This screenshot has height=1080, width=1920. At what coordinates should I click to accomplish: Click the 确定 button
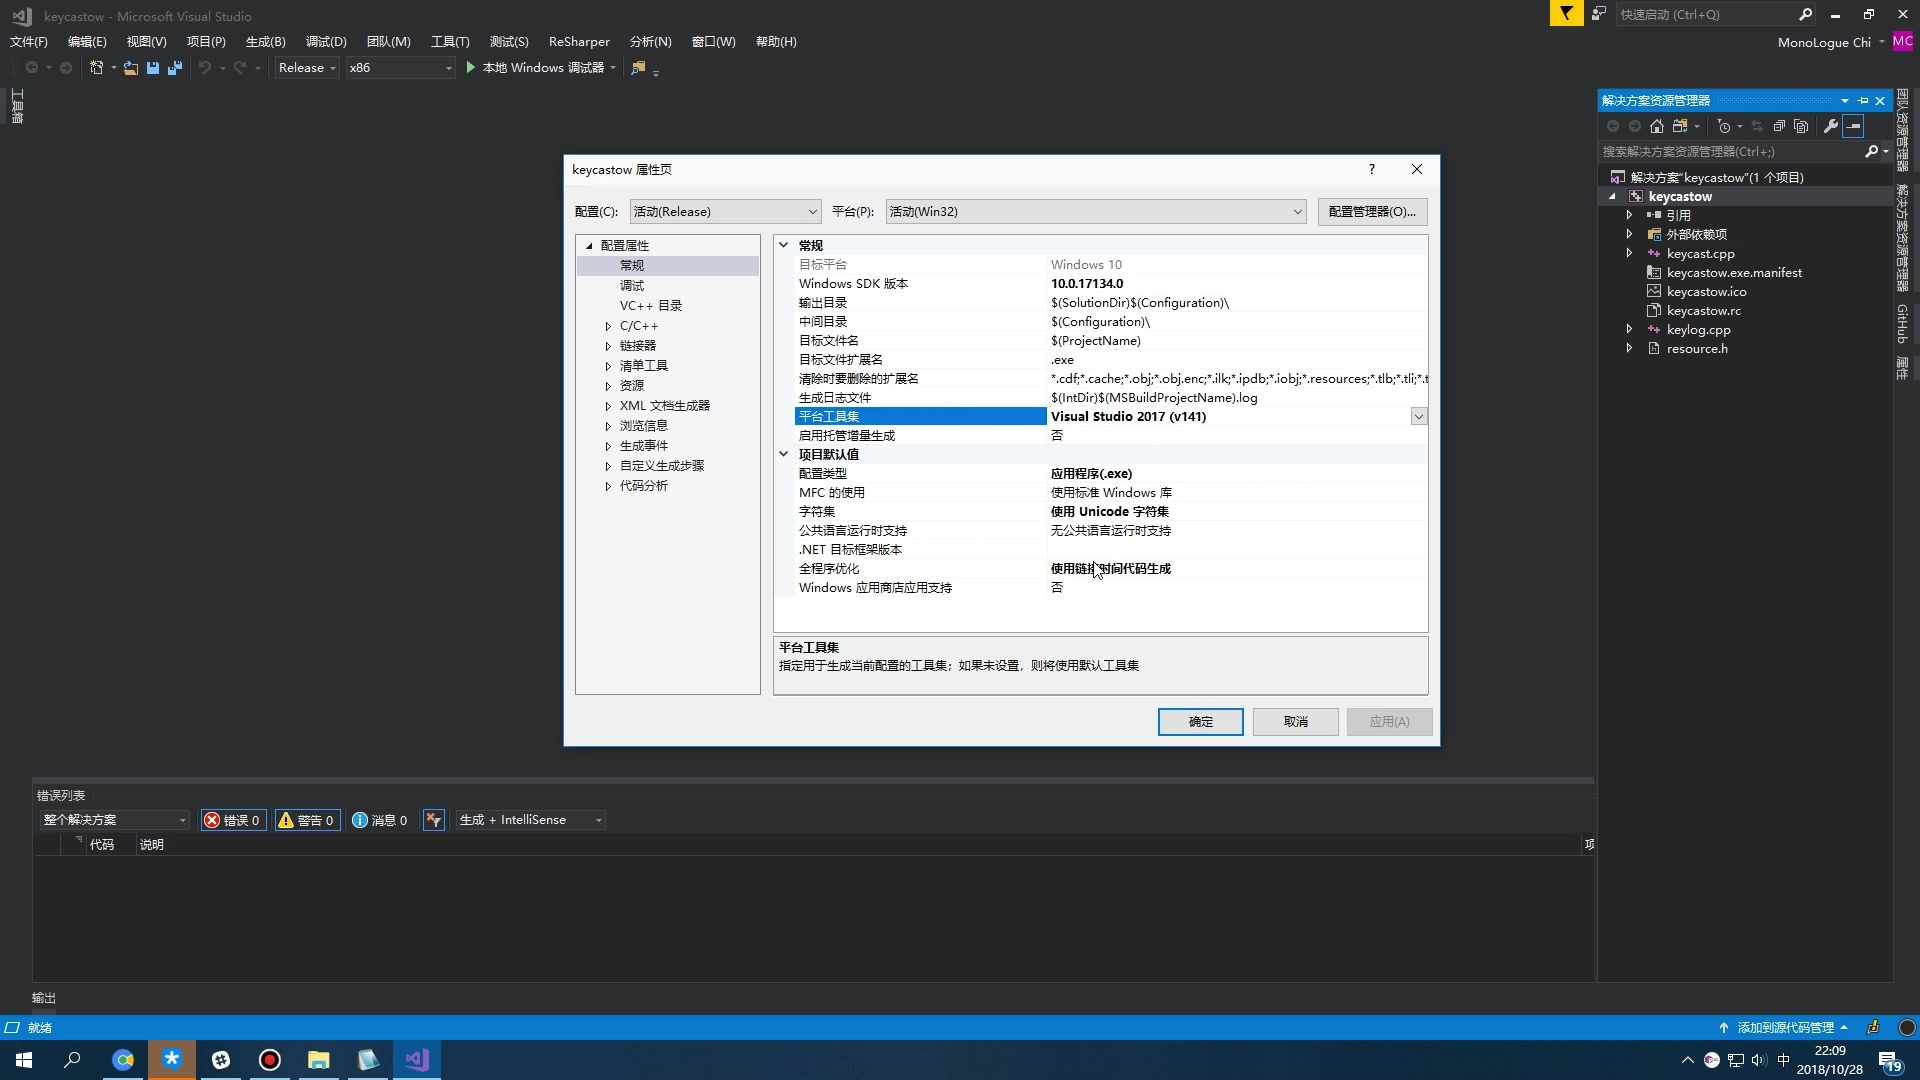tap(1200, 722)
